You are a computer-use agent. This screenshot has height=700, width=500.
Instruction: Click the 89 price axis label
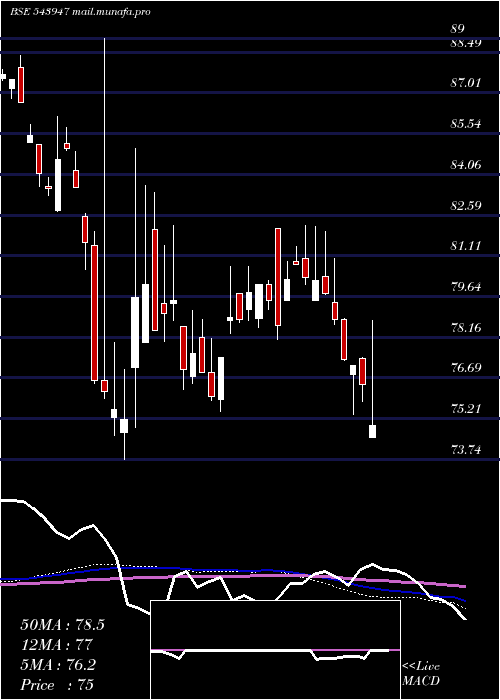(458, 29)
